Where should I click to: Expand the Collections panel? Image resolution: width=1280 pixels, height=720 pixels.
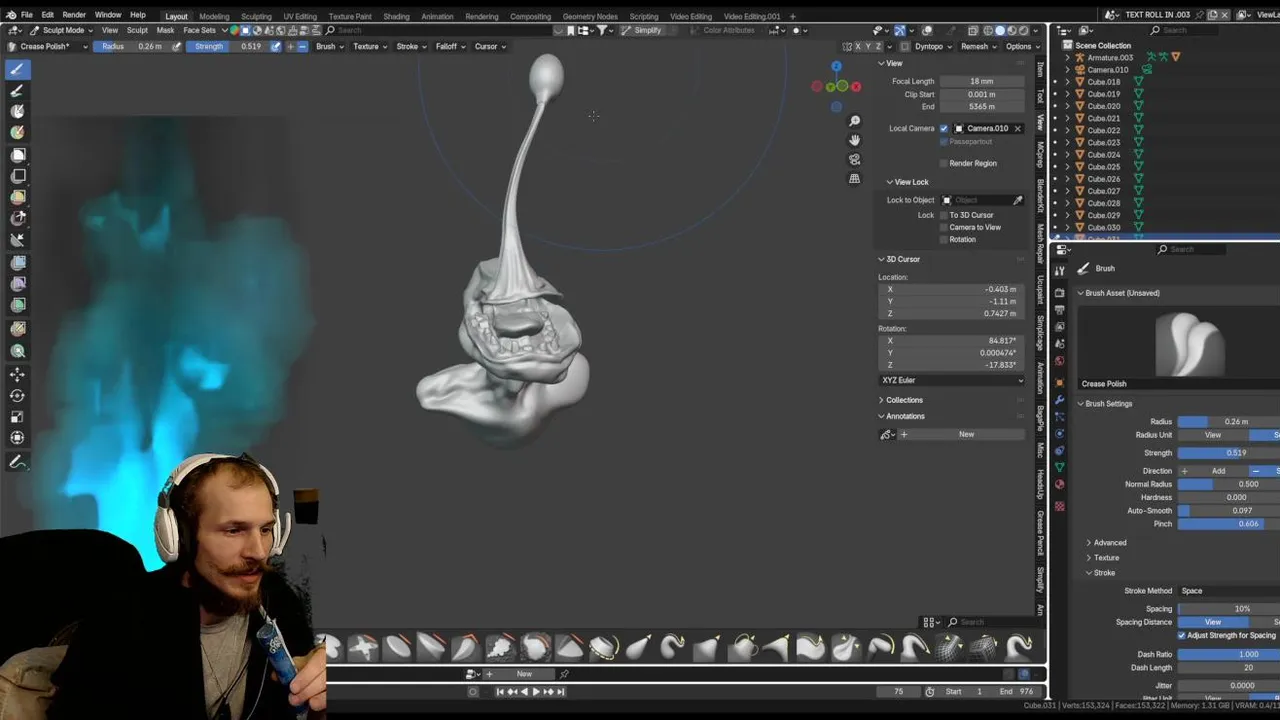903,400
